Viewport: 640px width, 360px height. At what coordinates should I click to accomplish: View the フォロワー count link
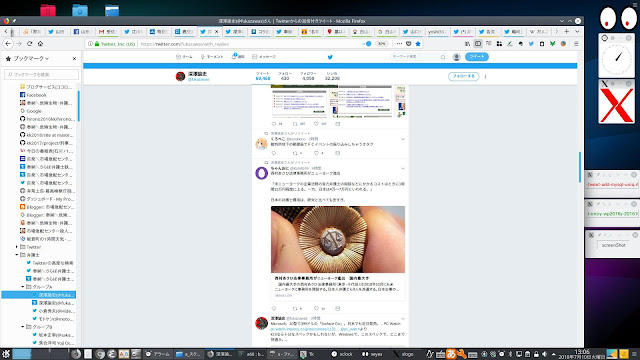[x=308, y=76]
